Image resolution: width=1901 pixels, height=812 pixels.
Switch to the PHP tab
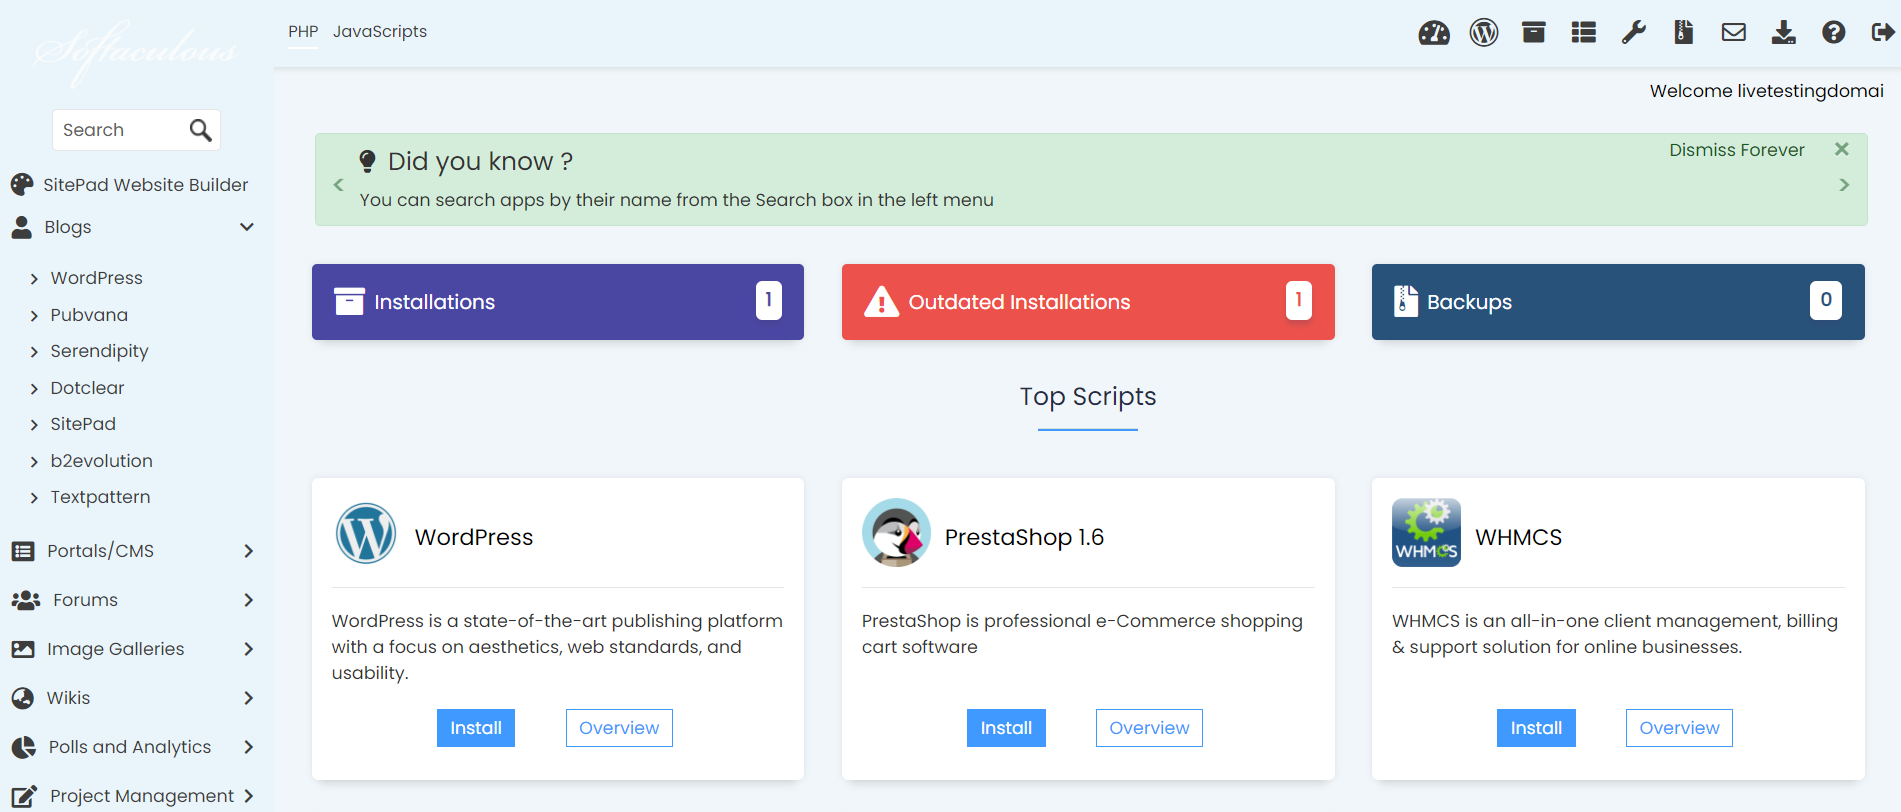coord(303,32)
